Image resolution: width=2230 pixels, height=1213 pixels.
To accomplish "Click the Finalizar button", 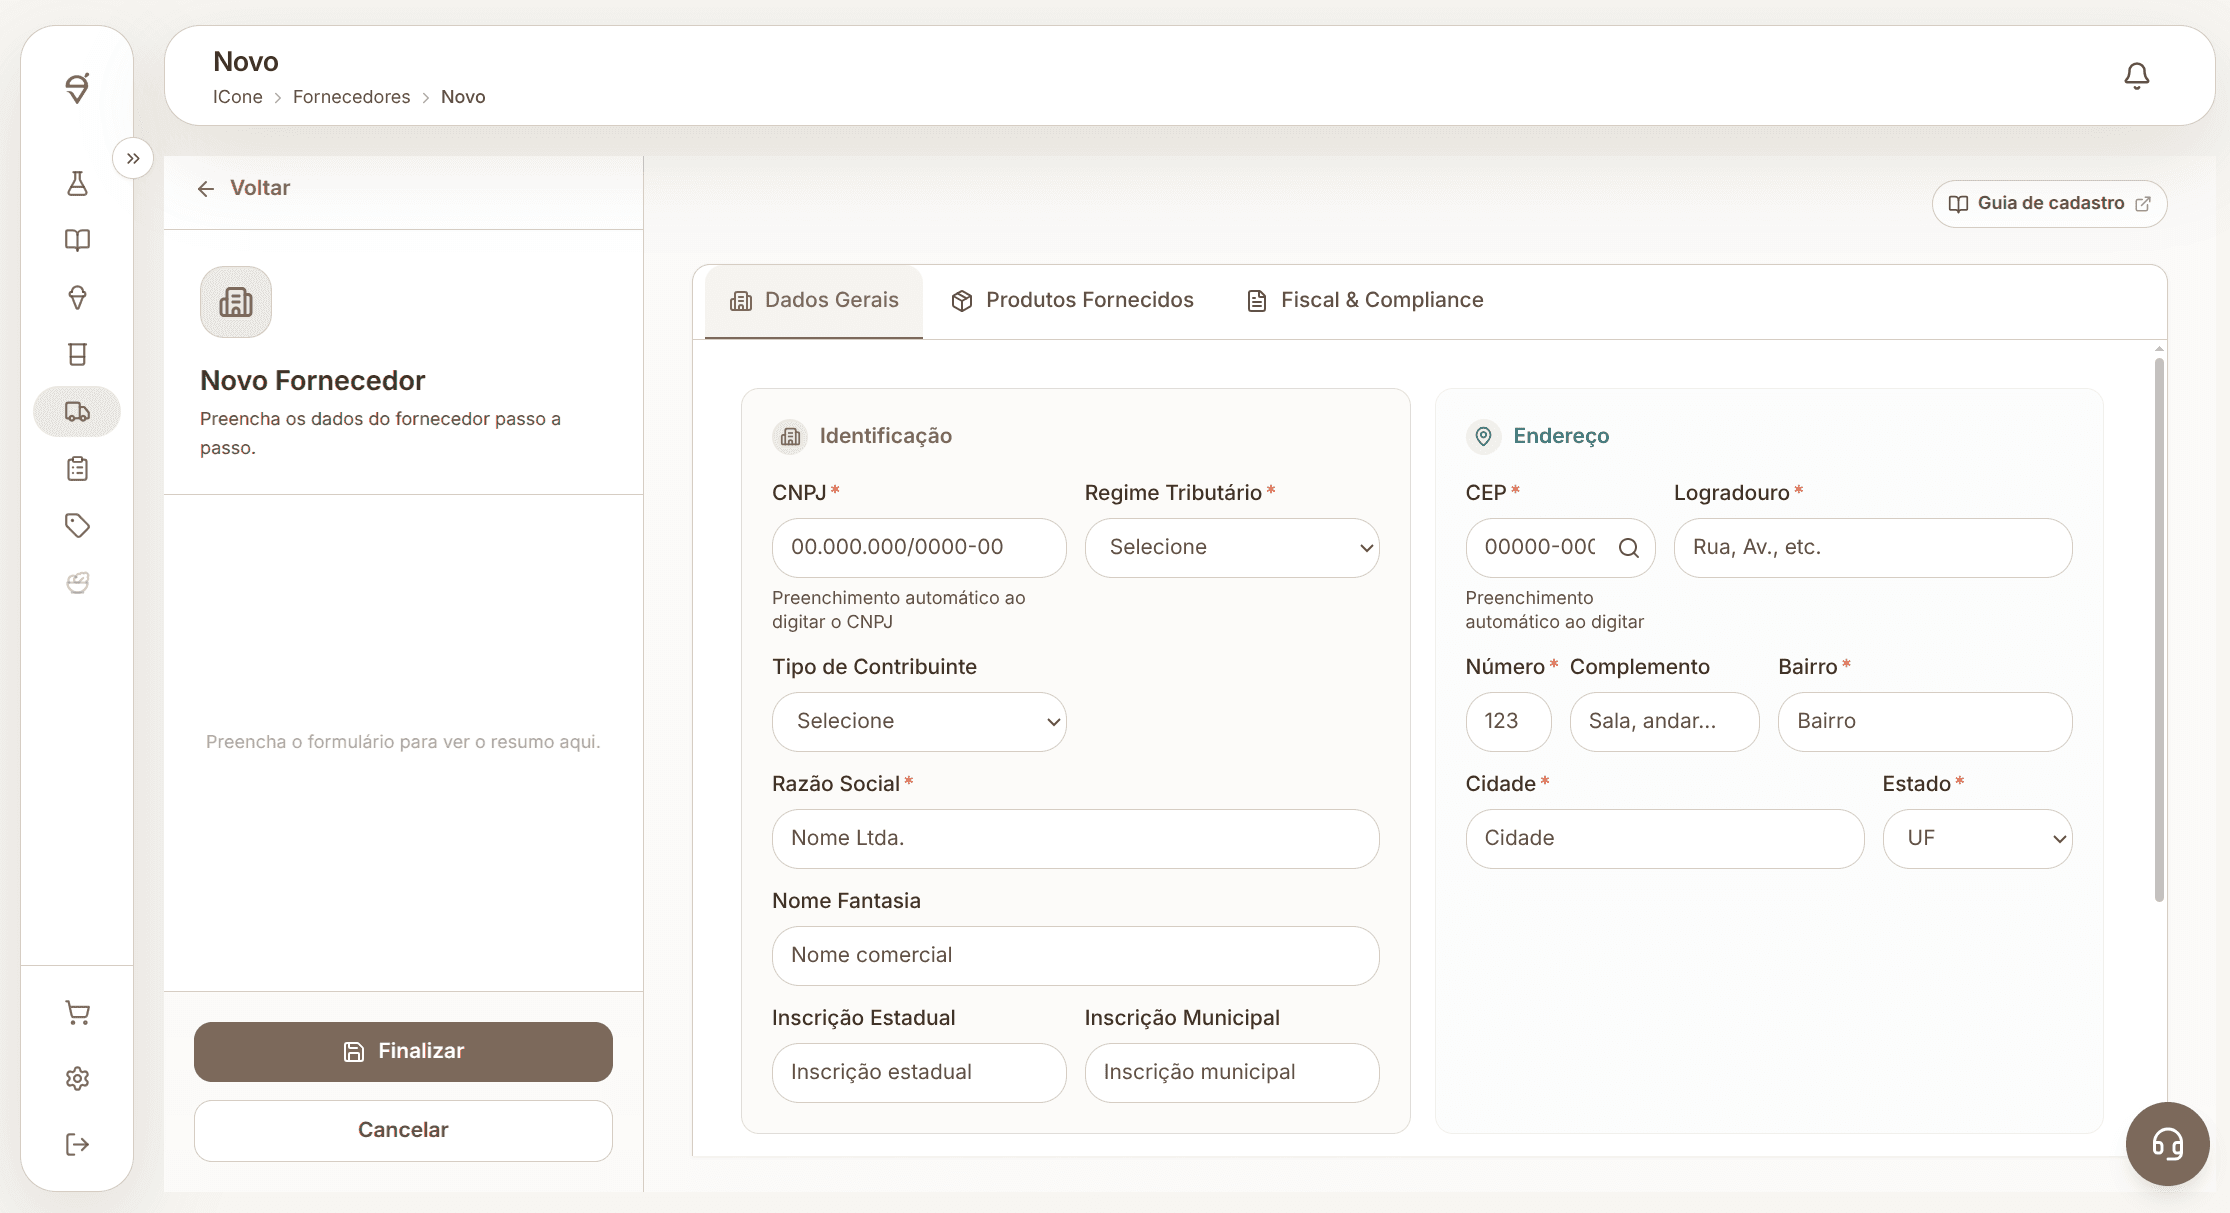I will [403, 1052].
